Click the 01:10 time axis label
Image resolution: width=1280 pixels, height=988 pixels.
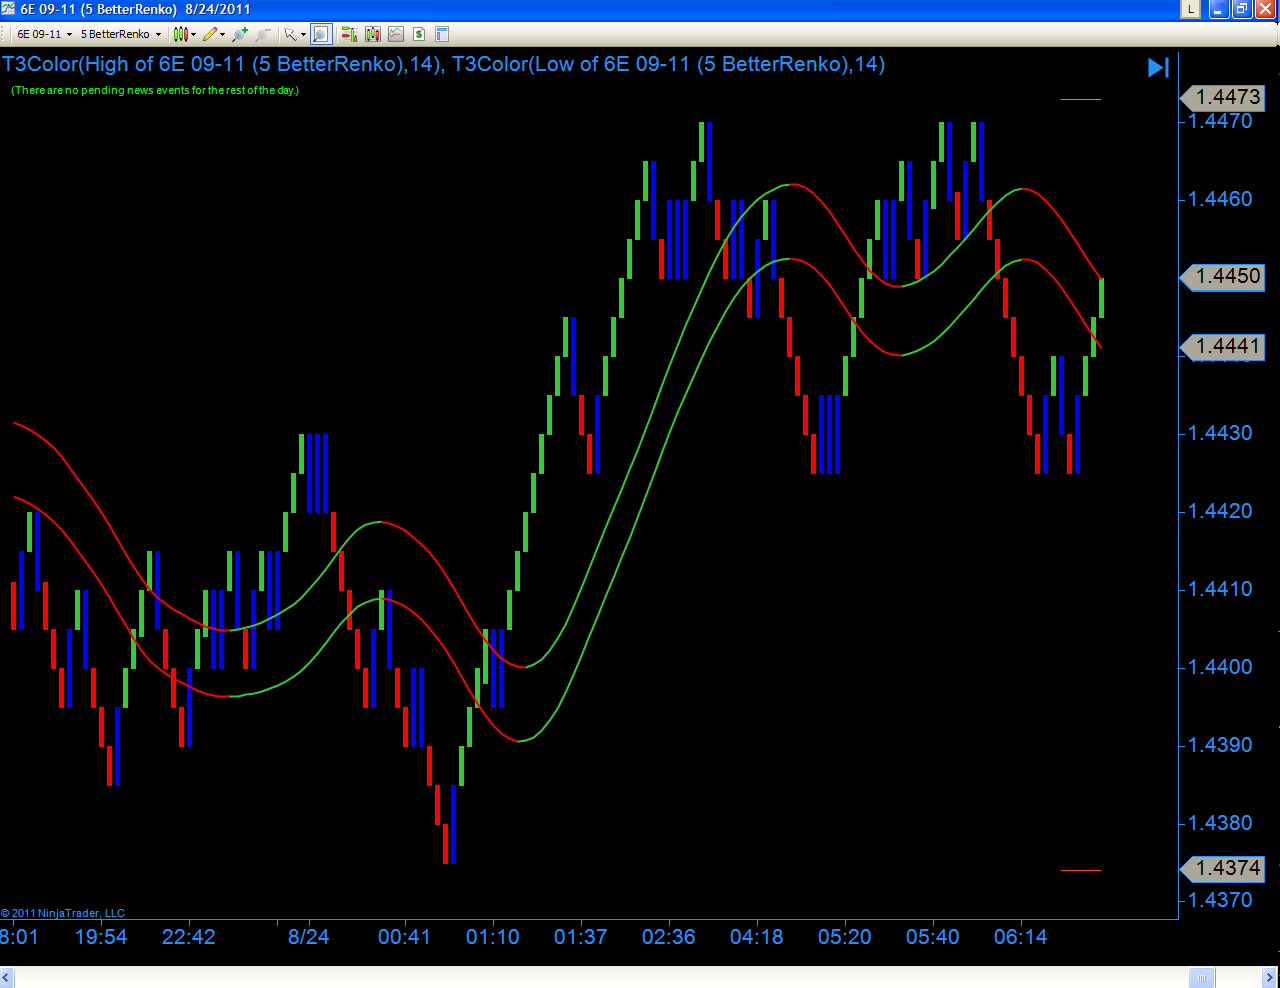coord(492,937)
